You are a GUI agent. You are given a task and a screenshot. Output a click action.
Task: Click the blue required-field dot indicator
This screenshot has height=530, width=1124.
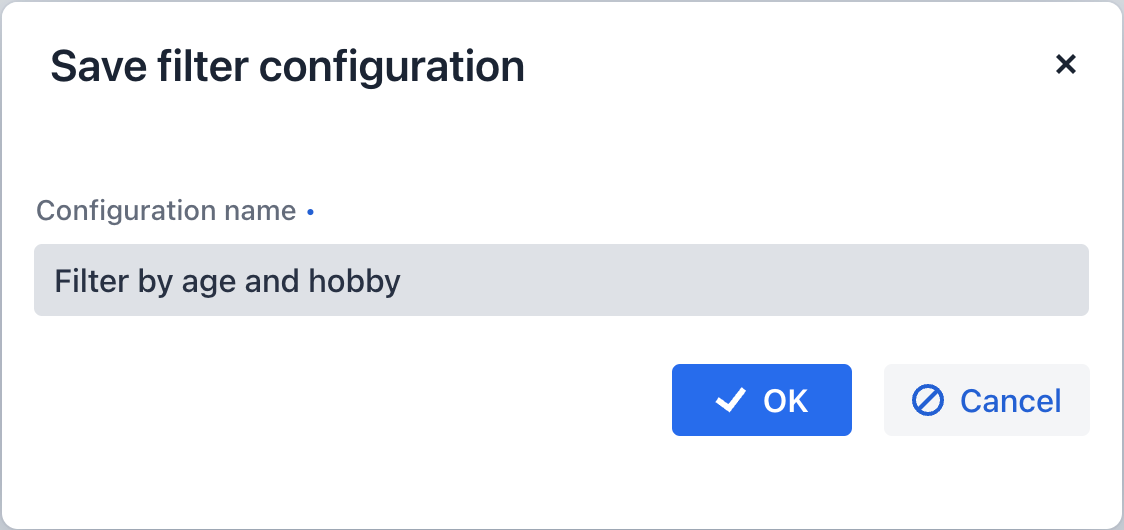pyautogui.click(x=311, y=213)
